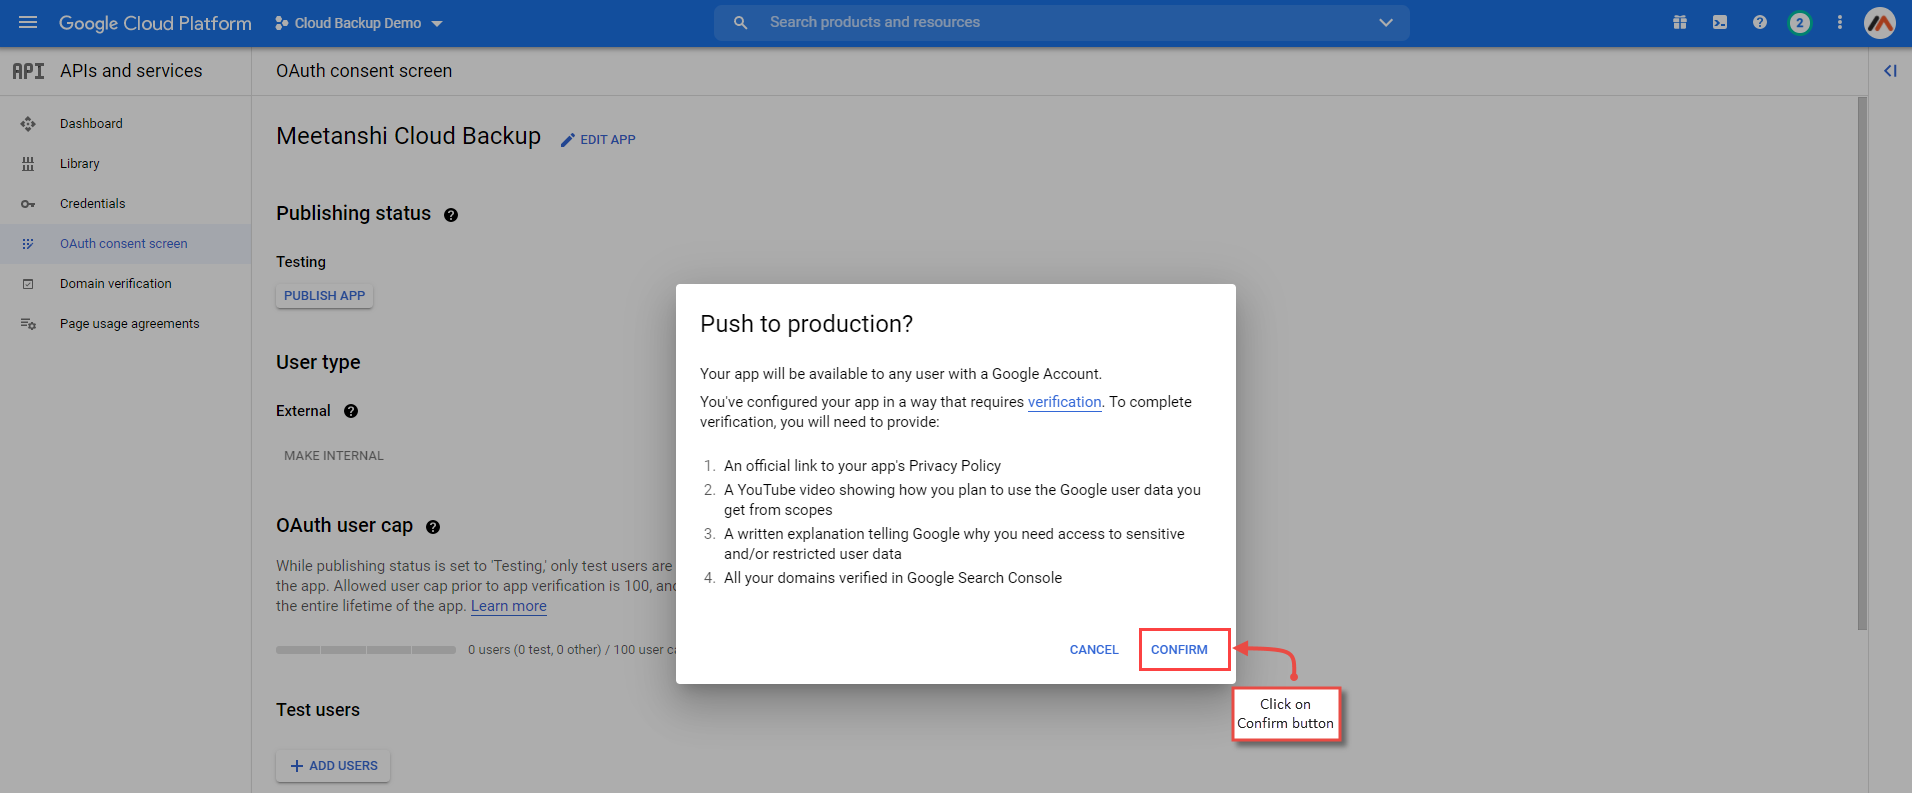Click the 'User type' heading
Screen dimensions: 1912x793
point(318,363)
